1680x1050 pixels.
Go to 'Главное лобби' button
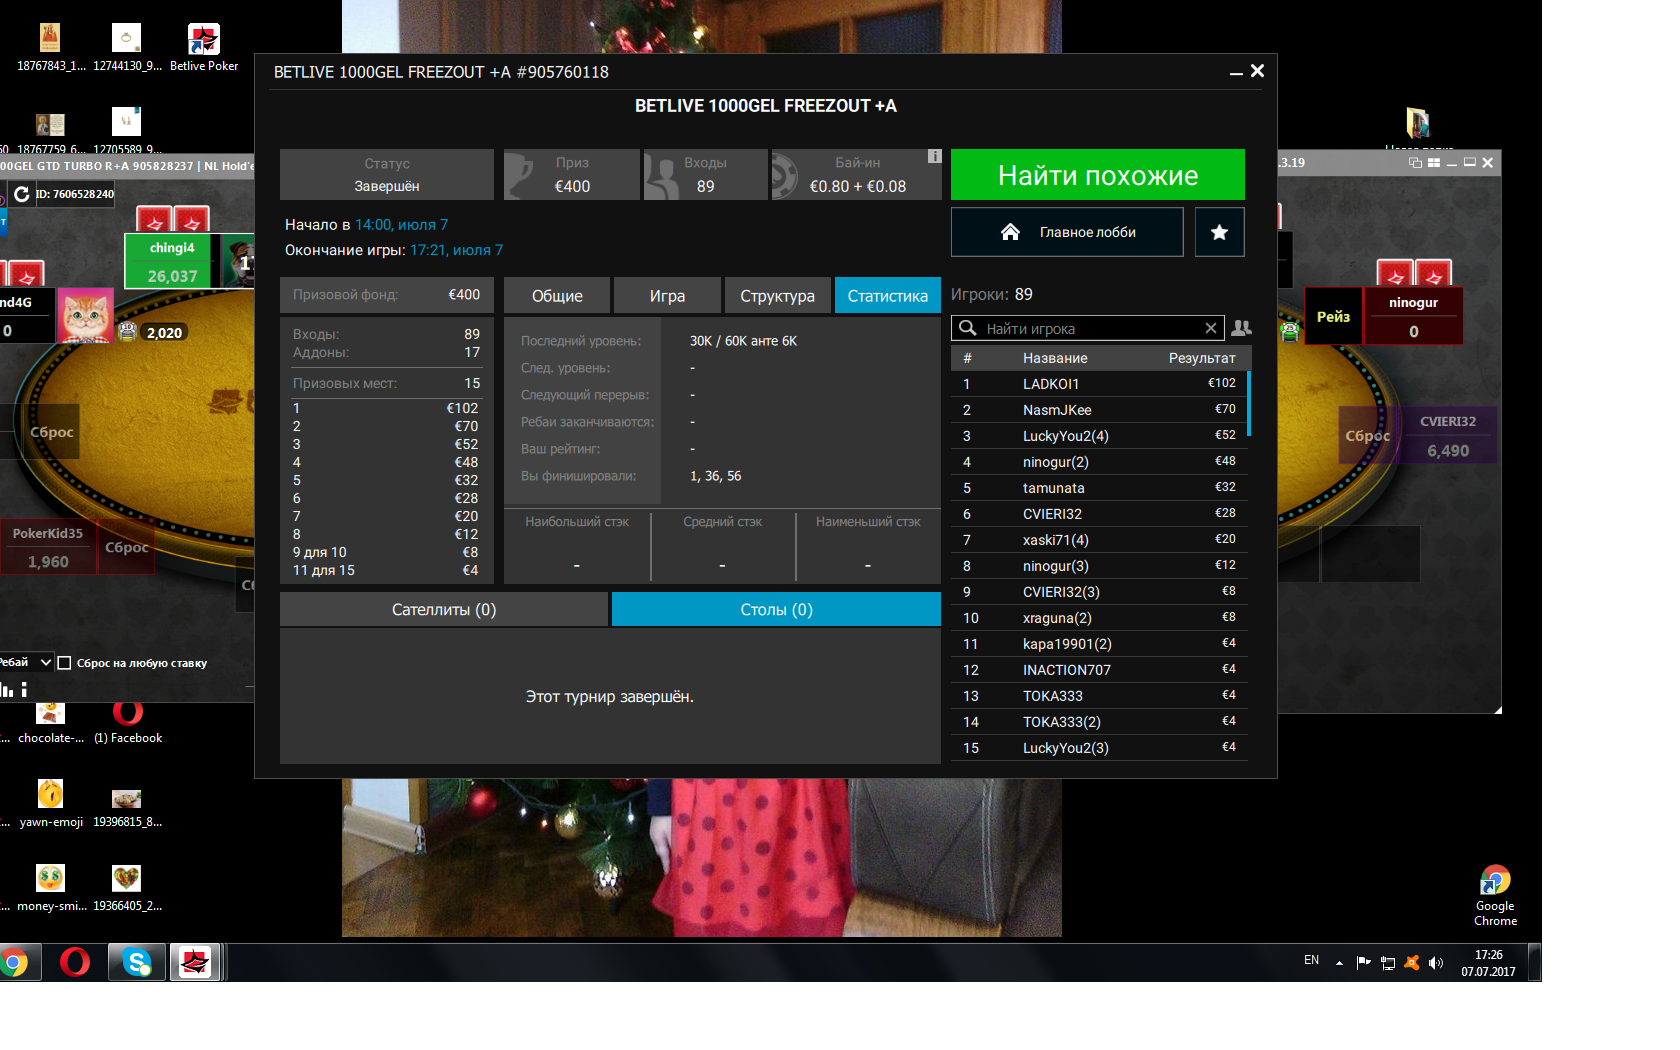point(1067,232)
